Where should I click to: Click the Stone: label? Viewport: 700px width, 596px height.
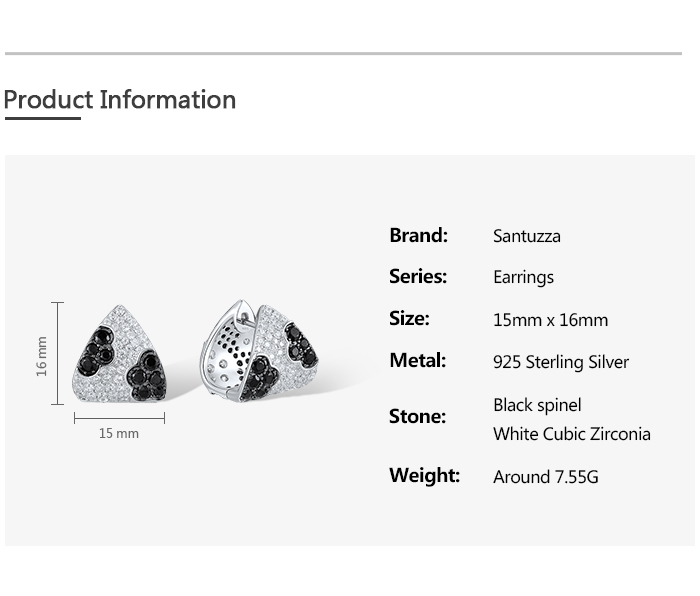point(417,416)
